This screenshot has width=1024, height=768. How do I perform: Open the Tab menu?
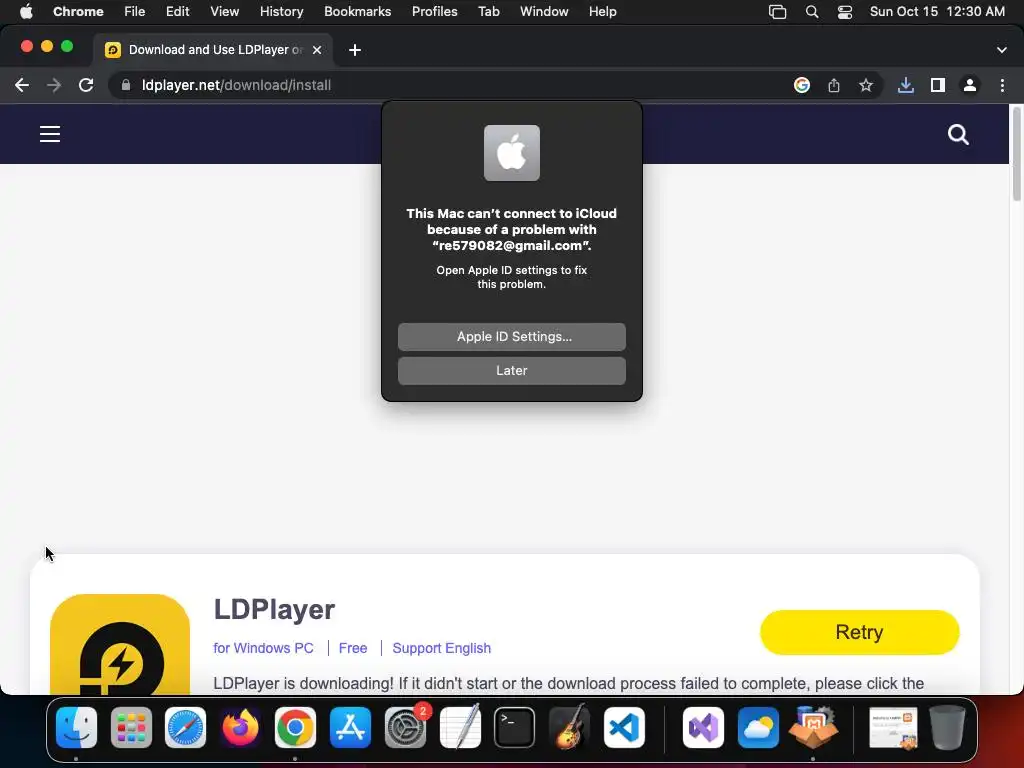pyautogui.click(x=488, y=12)
